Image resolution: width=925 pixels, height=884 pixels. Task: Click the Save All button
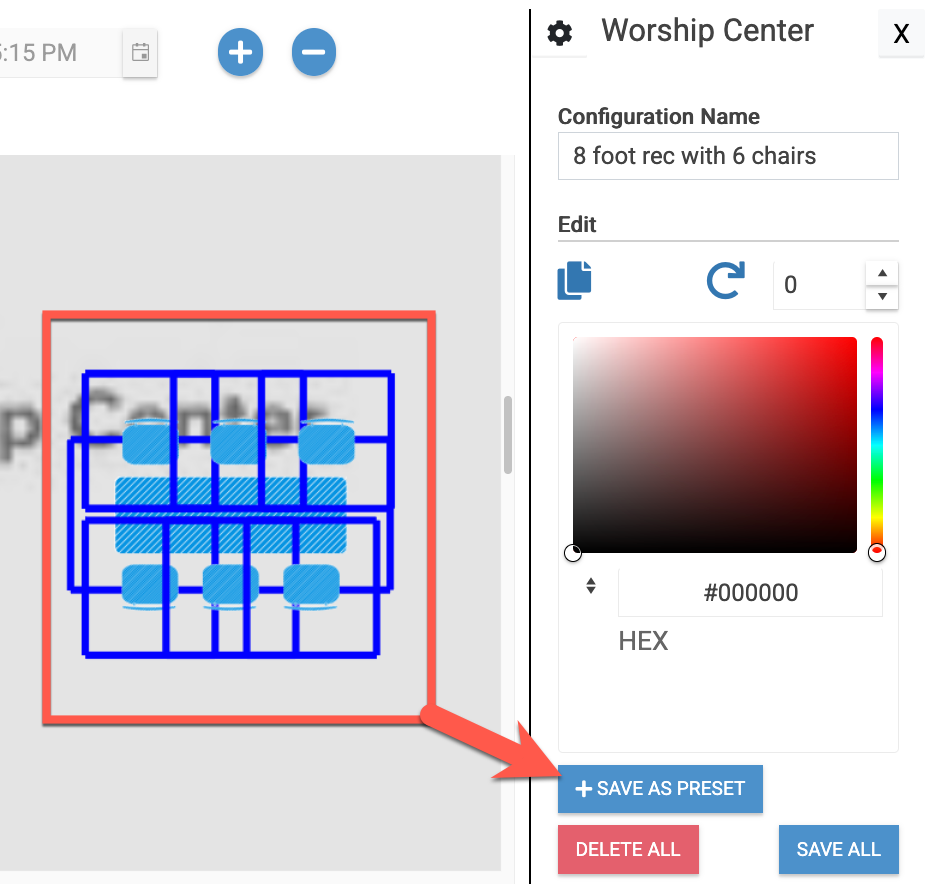pos(838,849)
